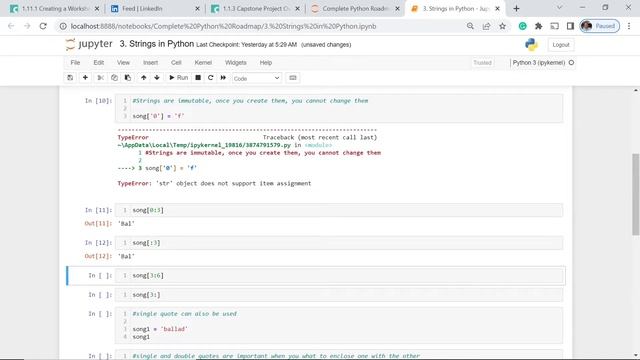Open the Extensions puzzle icon
This screenshot has width=640, height=360.
[x=538, y=26]
